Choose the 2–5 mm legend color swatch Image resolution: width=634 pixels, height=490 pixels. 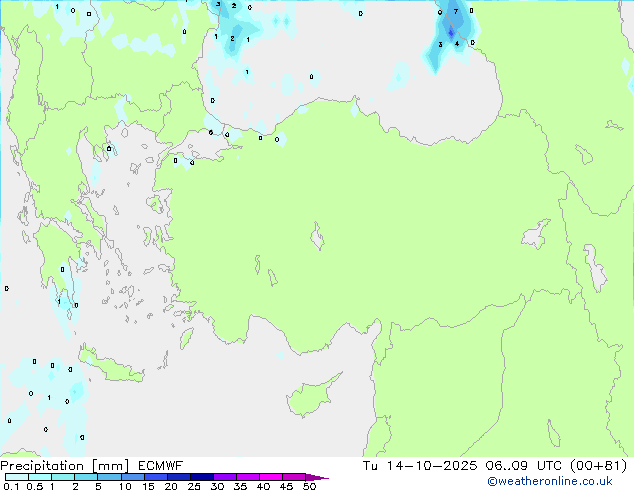(86, 477)
